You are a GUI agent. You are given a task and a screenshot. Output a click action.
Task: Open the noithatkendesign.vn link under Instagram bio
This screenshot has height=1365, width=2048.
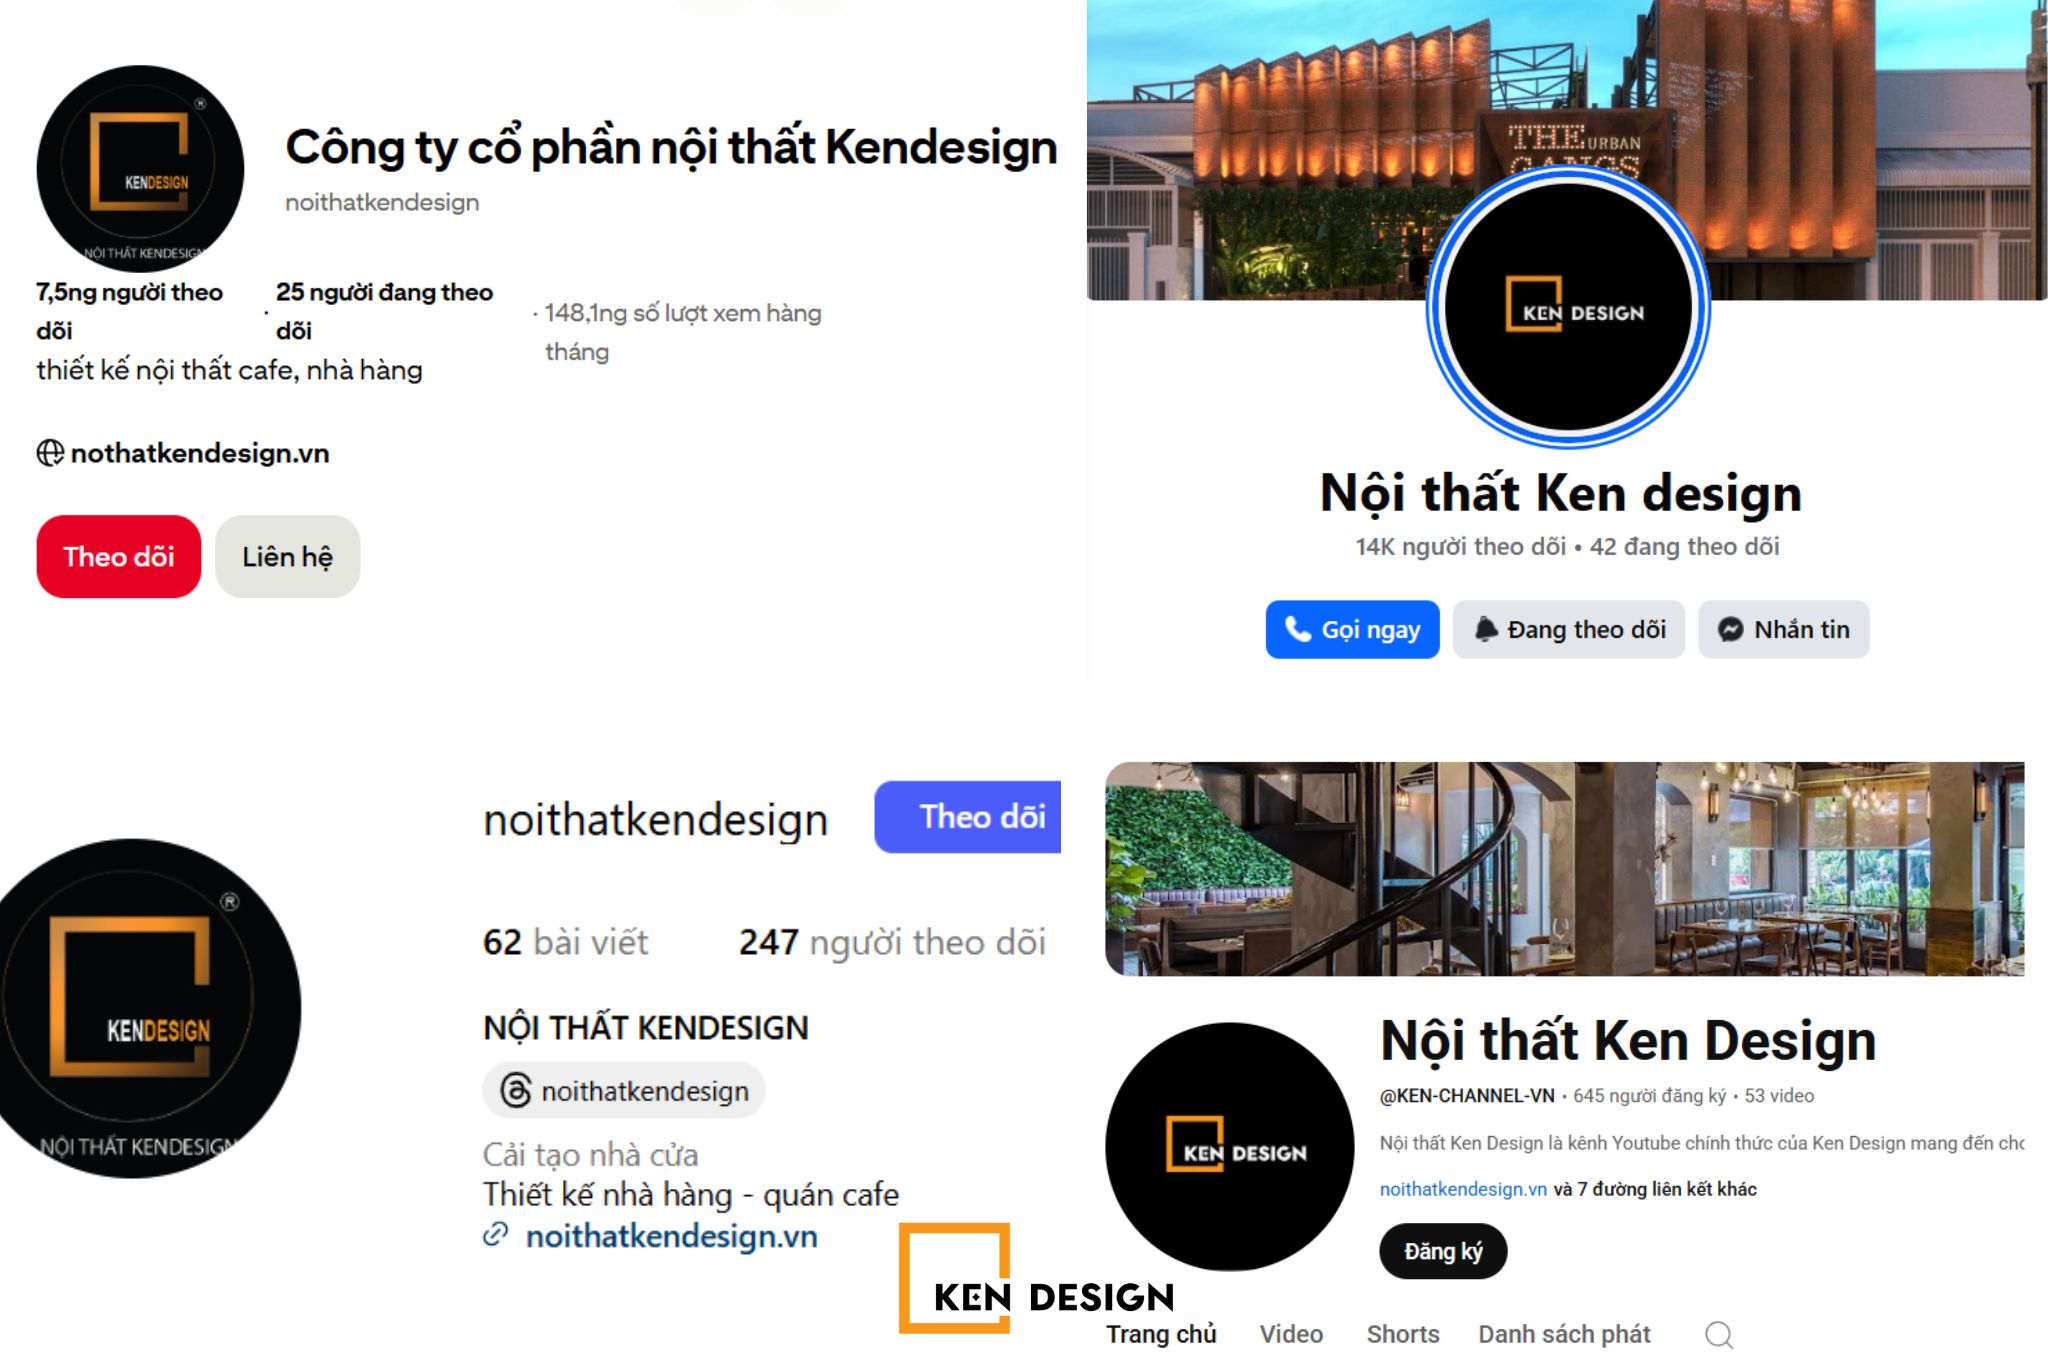tap(671, 1237)
